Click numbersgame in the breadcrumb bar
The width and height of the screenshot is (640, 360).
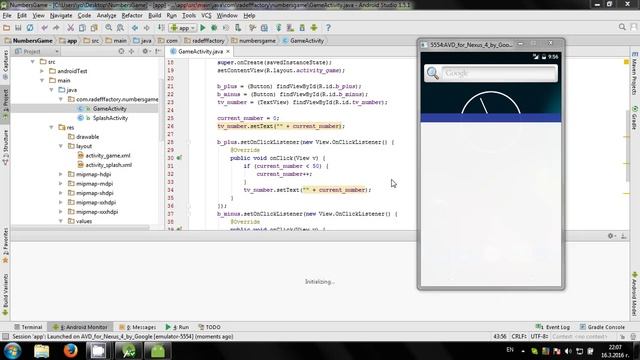click(x=257, y=40)
